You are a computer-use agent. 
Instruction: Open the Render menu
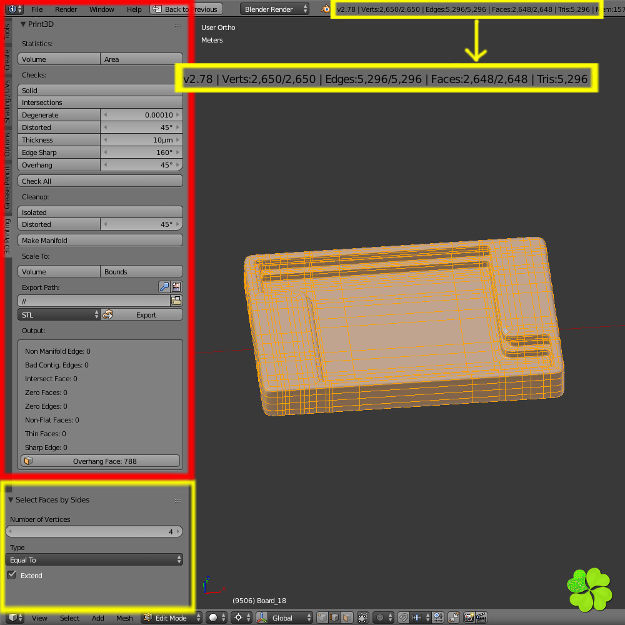[x=66, y=9]
